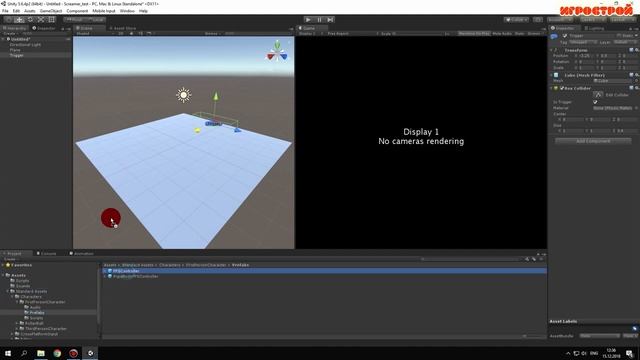Select the Rect tool in toolbar
The image size is (640, 360).
pos(52,20)
